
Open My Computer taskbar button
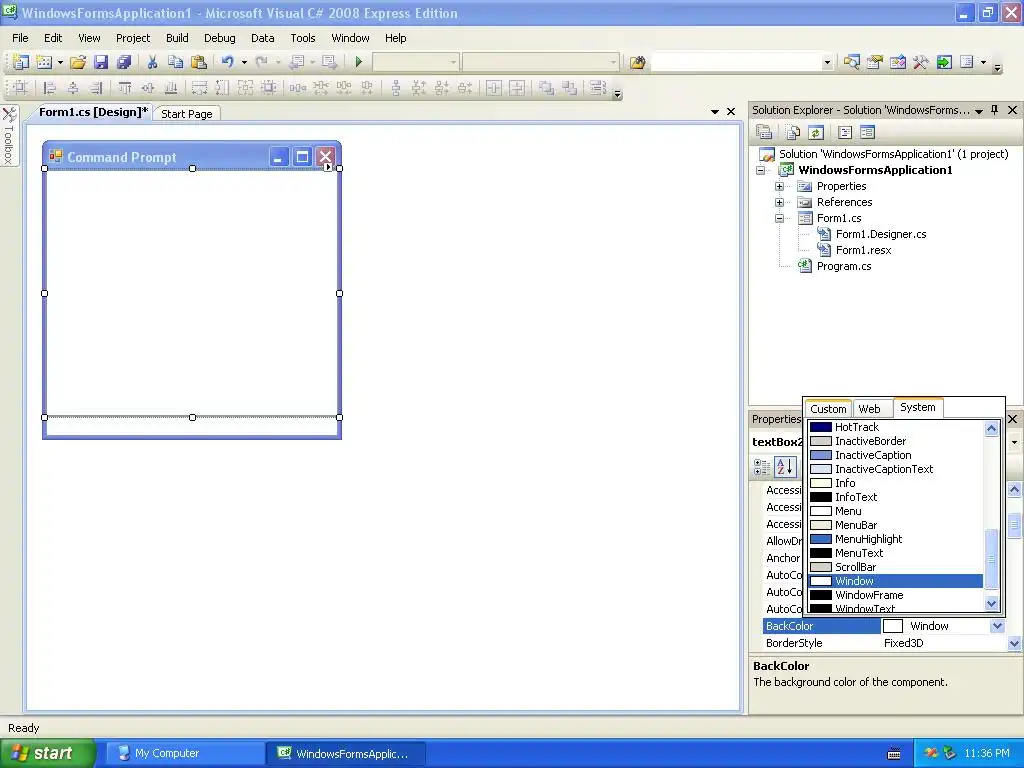click(x=184, y=754)
